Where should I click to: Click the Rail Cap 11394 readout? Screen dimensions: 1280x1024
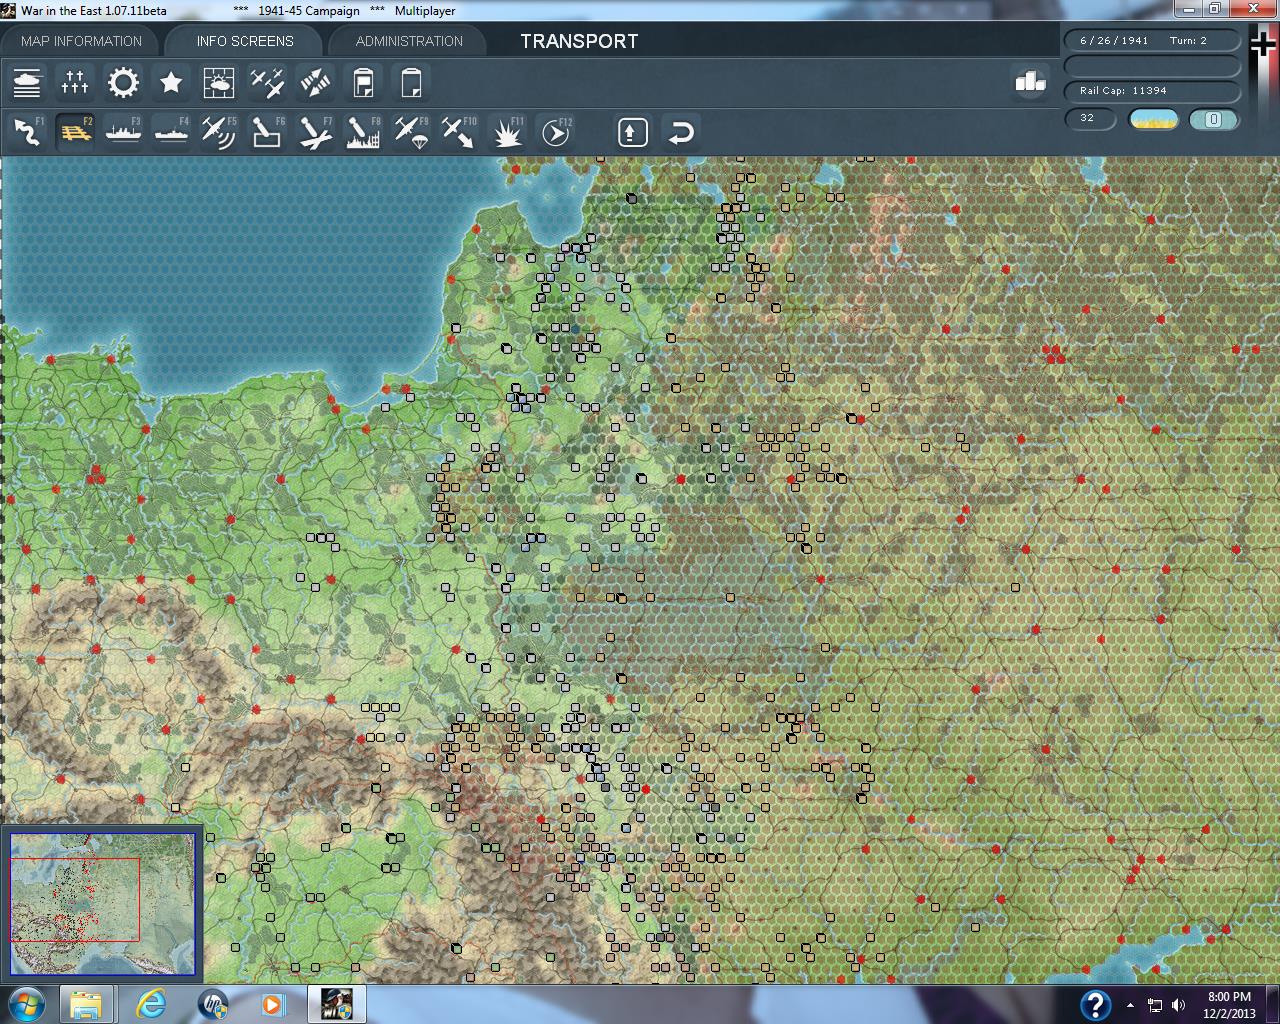[x=1152, y=91]
